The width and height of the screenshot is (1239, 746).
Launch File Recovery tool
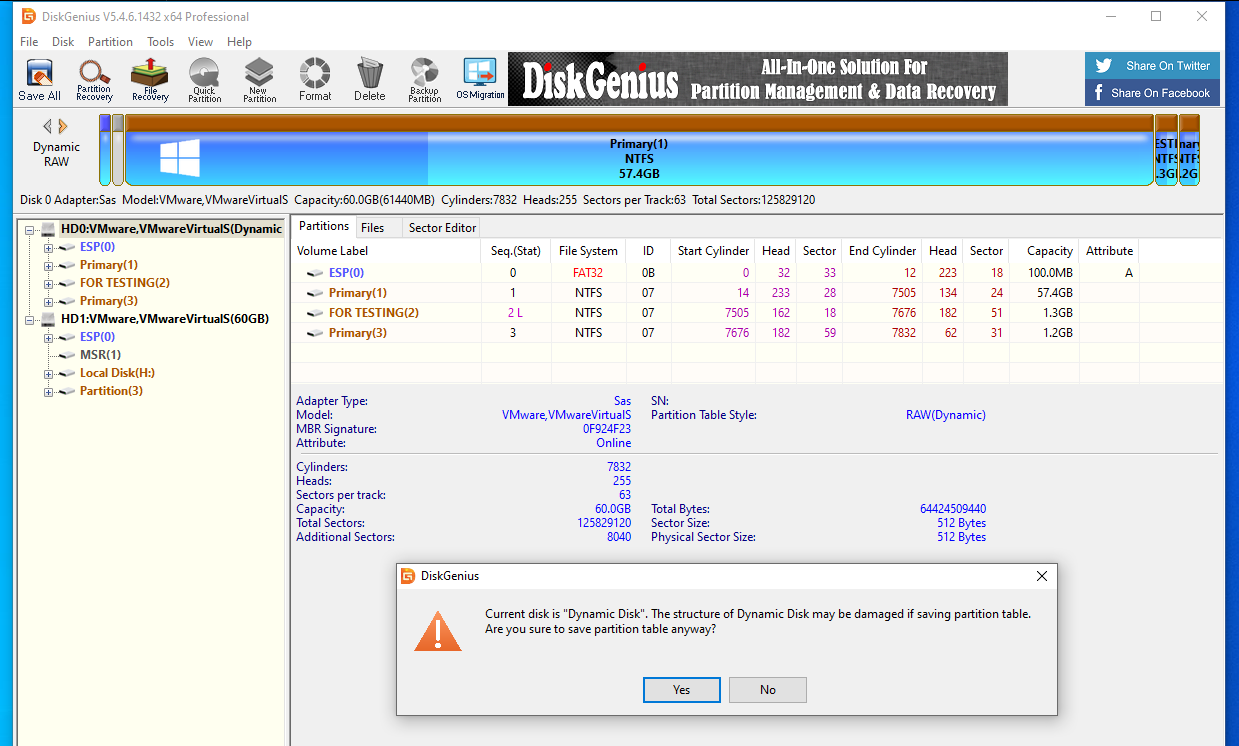point(150,80)
